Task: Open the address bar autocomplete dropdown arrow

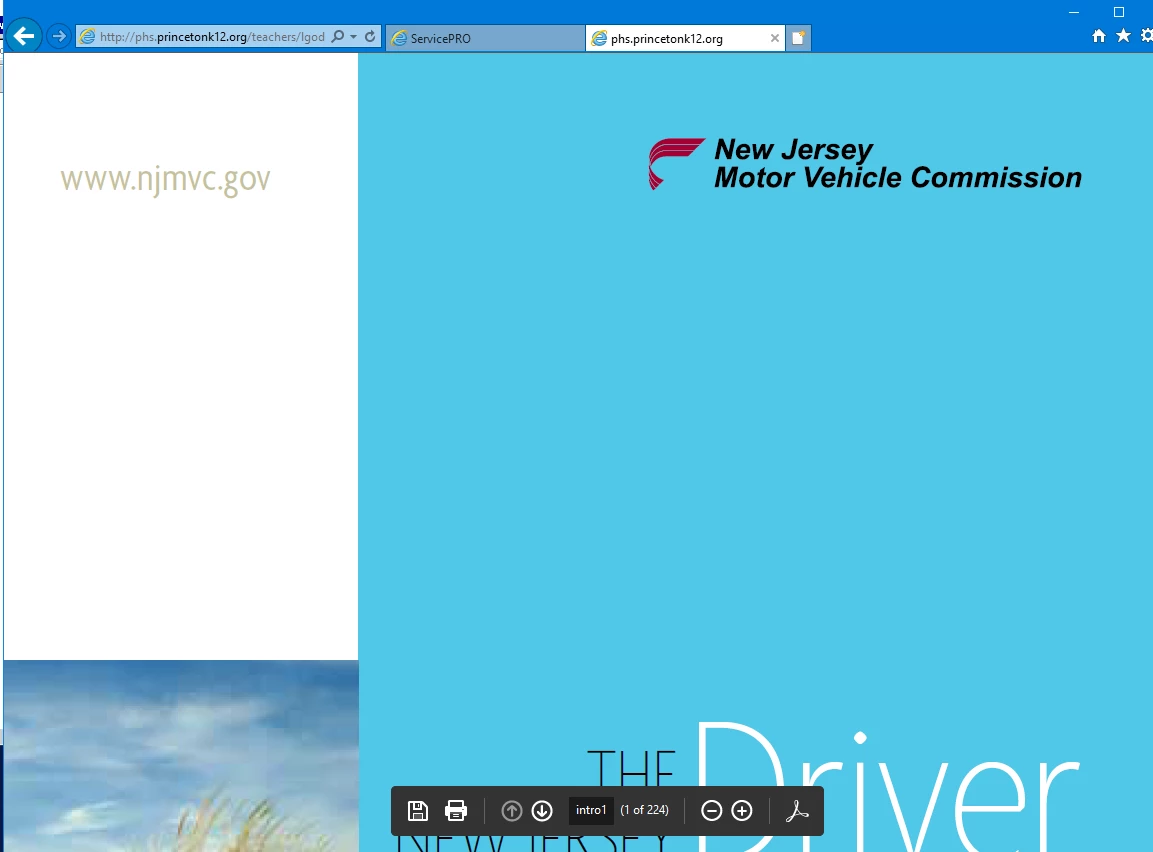Action: click(354, 37)
